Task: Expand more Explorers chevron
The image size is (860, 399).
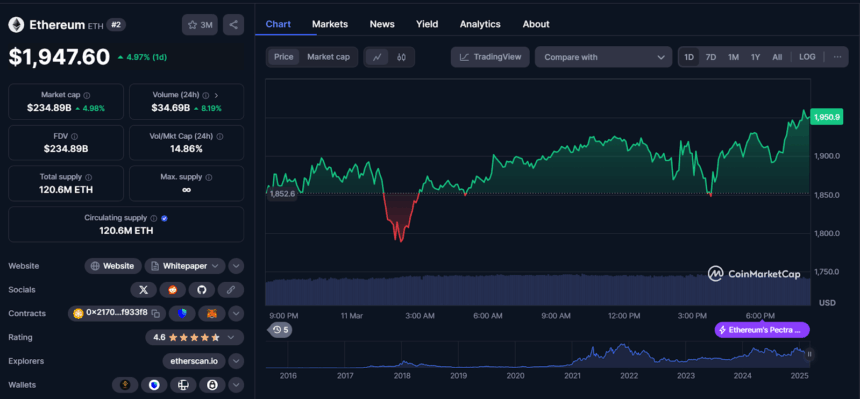Action: (x=236, y=361)
